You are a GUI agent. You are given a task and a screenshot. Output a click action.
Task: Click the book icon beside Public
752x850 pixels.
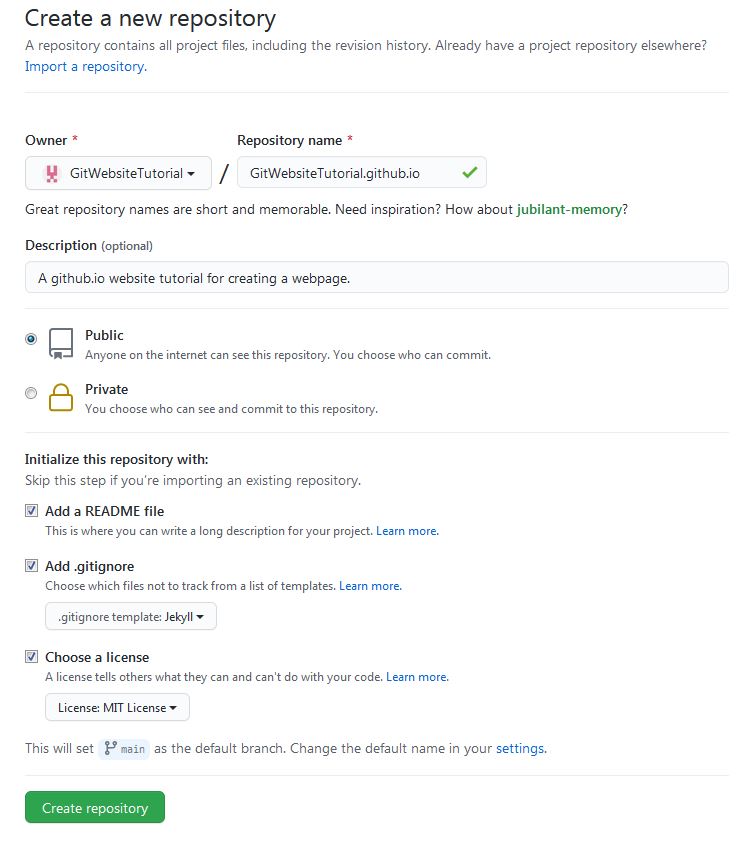click(61, 343)
